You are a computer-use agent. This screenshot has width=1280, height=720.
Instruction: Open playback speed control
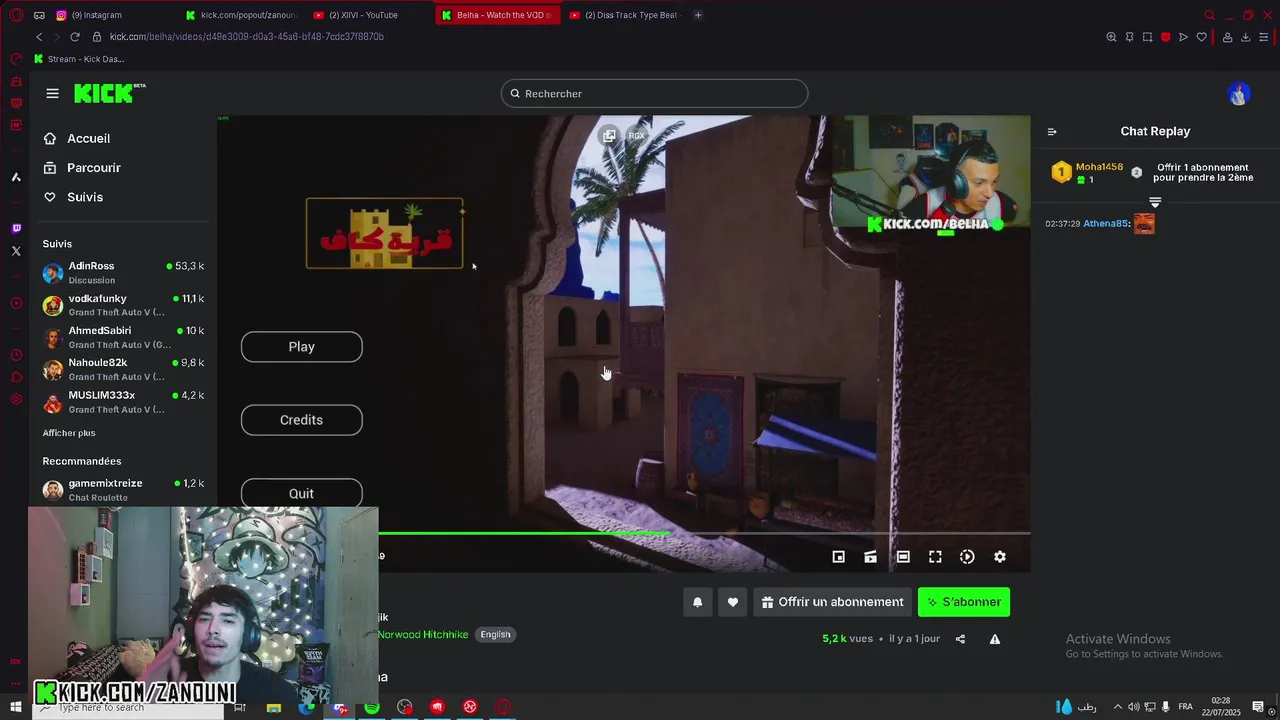click(967, 557)
